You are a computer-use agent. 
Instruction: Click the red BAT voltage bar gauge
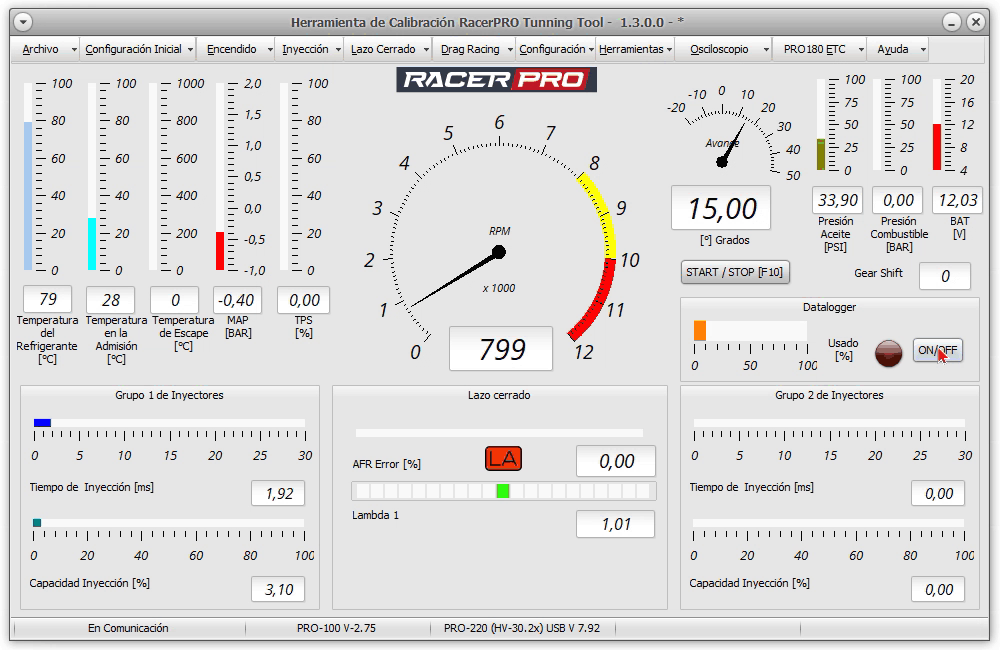938,146
